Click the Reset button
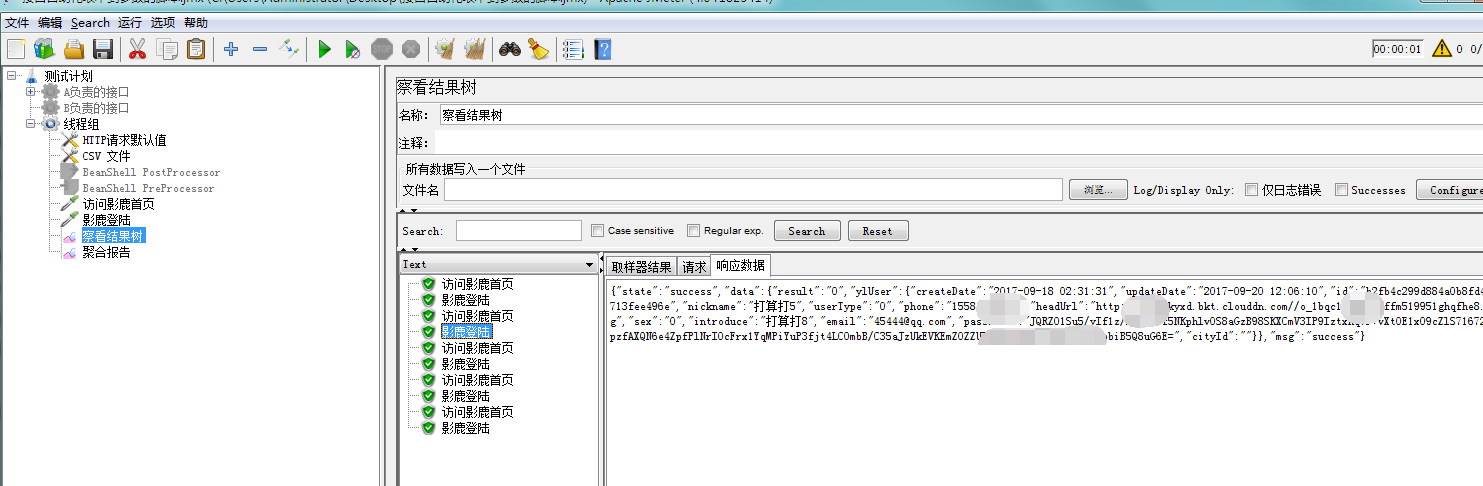This screenshot has width=1483, height=486. tap(877, 231)
